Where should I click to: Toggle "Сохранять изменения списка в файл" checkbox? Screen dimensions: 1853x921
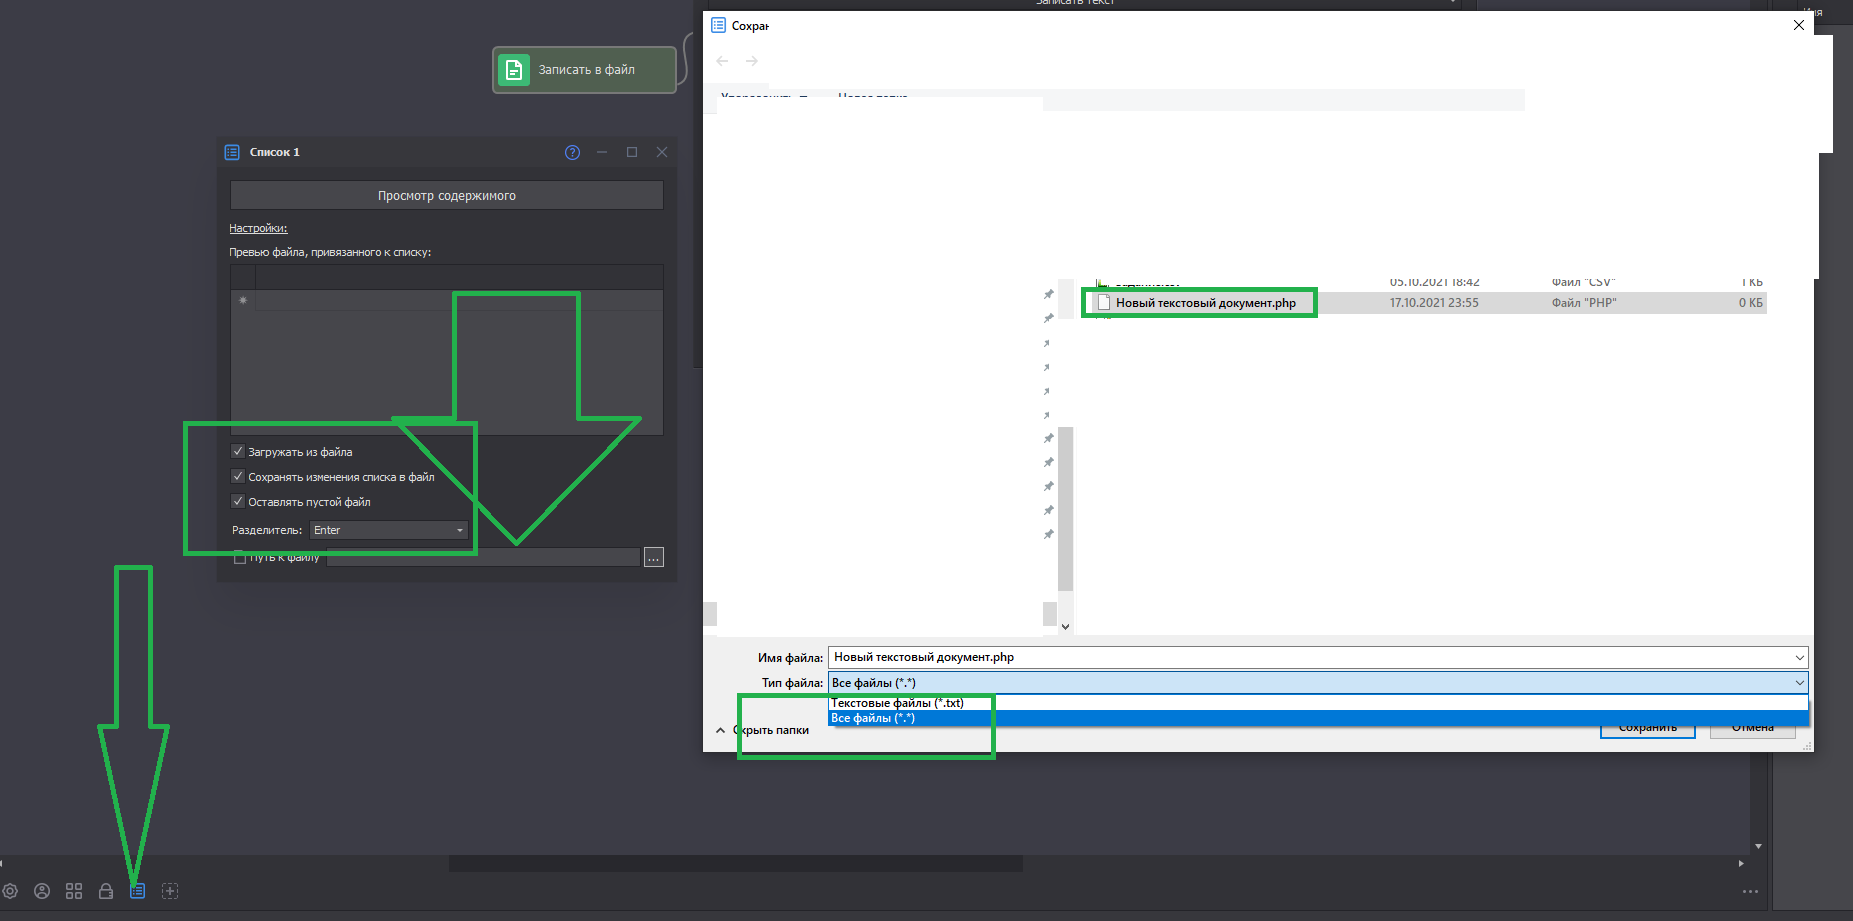pos(238,476)
